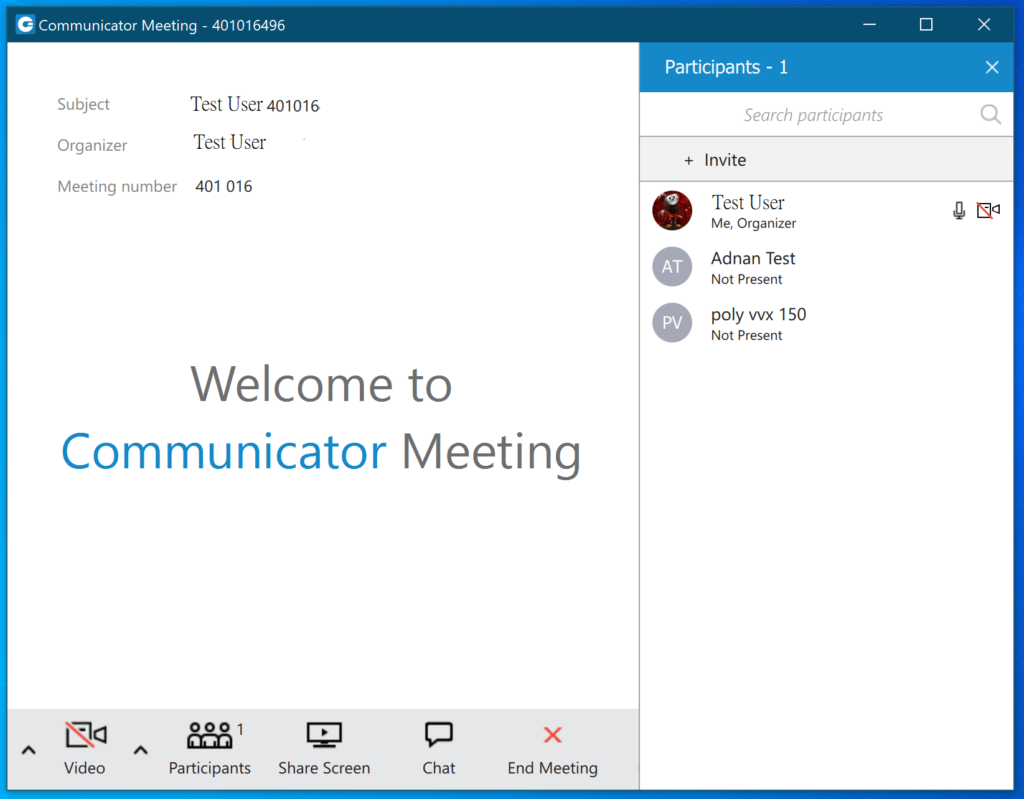Minimize the Communicator Meeting window
This screenshot has height=799, width=1024.
pyautogui.click(x=869, y=25)
